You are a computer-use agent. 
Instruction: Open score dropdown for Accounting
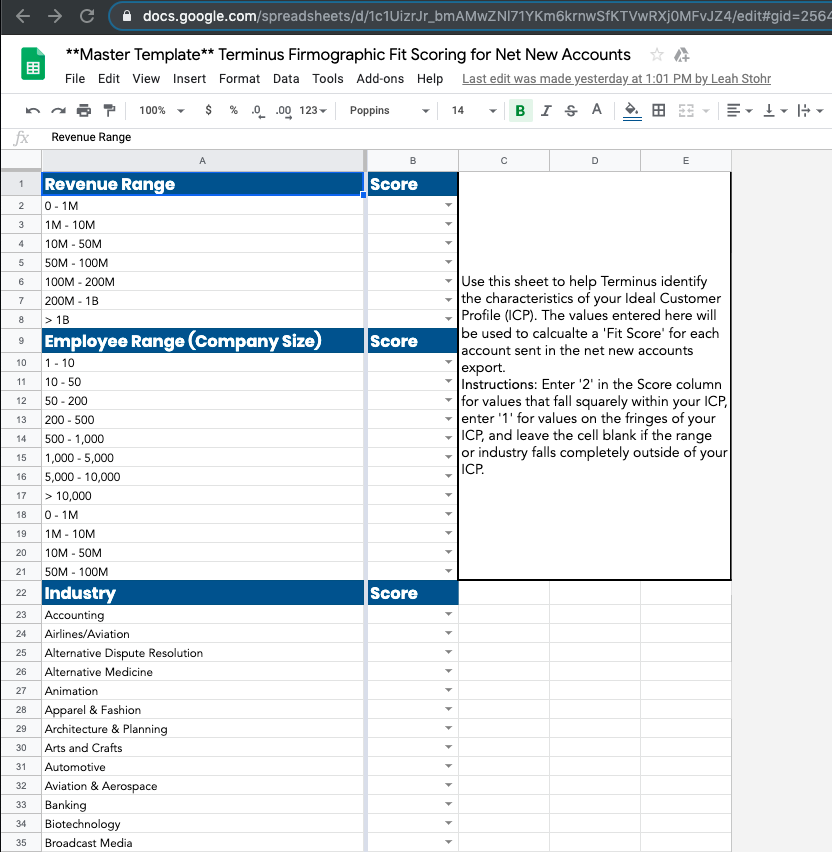coord(448,614)
